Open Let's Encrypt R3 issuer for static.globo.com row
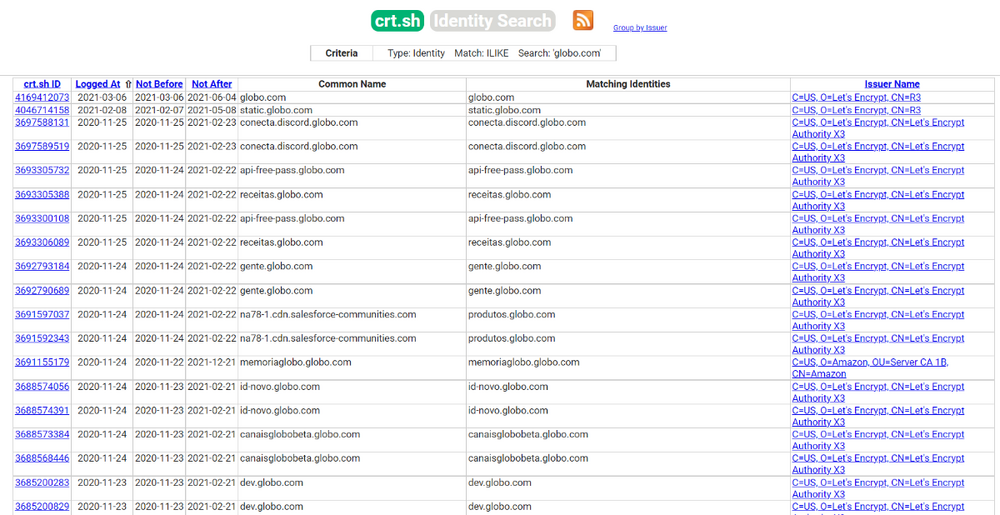This screenshot has height=515, width=1000. click(856, 110)
